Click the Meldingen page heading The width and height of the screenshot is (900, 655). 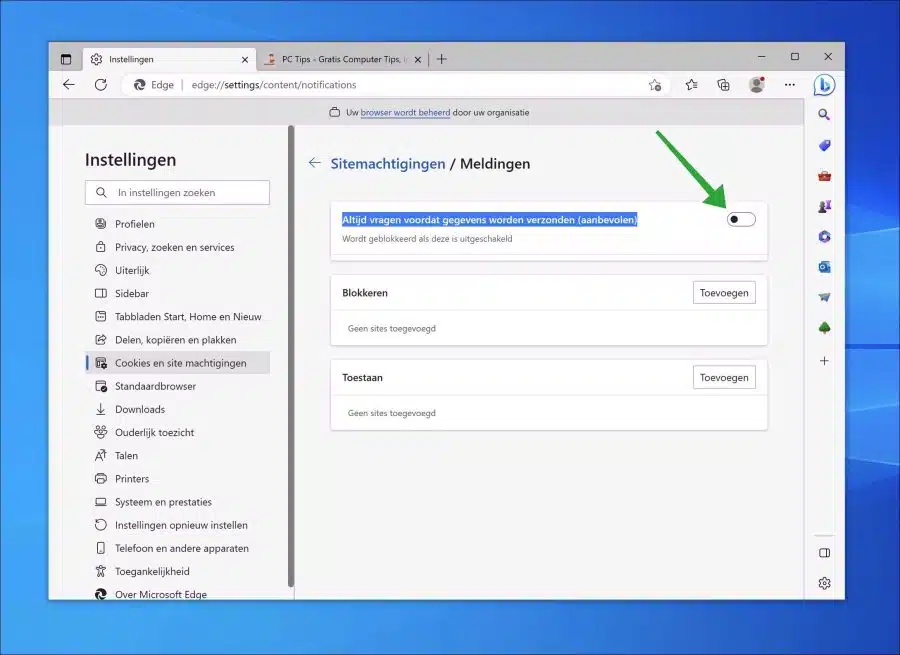click(495, 164)
